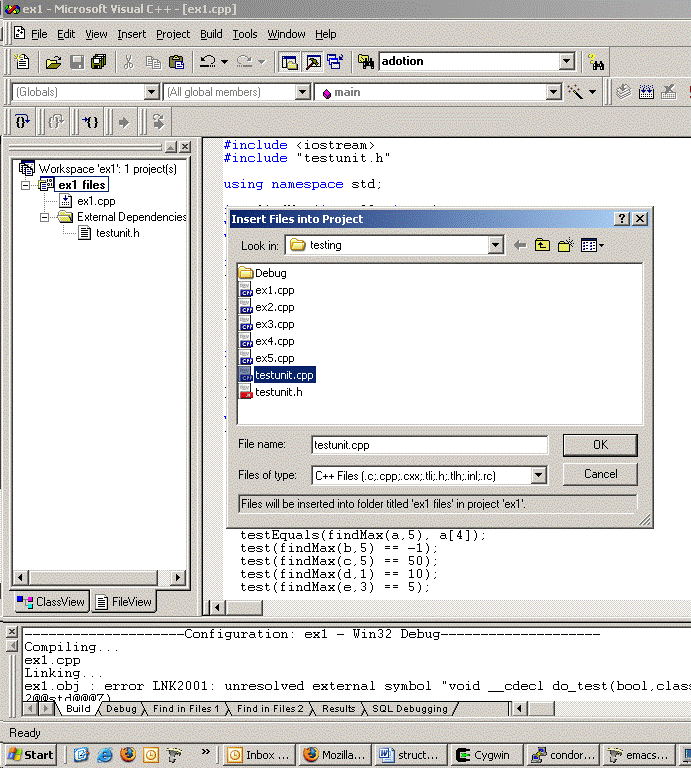Image resolution: width=691 pixels, height=768 pixels.
Task: Click Create New Folder icon
Action: coord(566,245)
